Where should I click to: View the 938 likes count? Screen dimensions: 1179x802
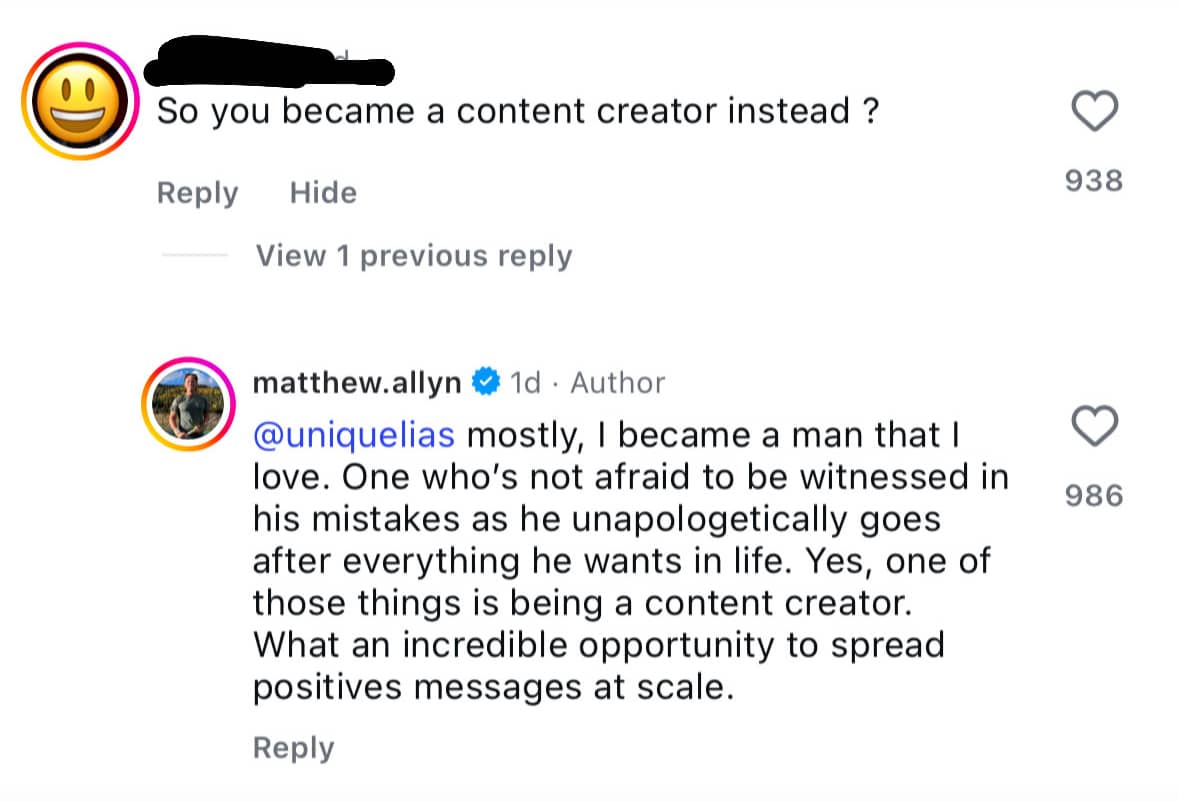pyautogui.click(x=1094, y=180)
